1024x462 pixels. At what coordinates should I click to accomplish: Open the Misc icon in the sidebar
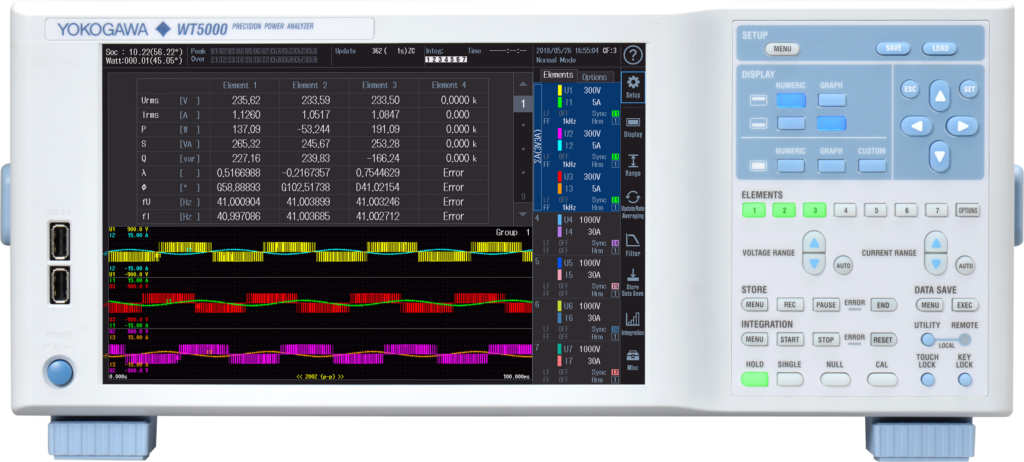pyautogui.click(x=632, y=359)
